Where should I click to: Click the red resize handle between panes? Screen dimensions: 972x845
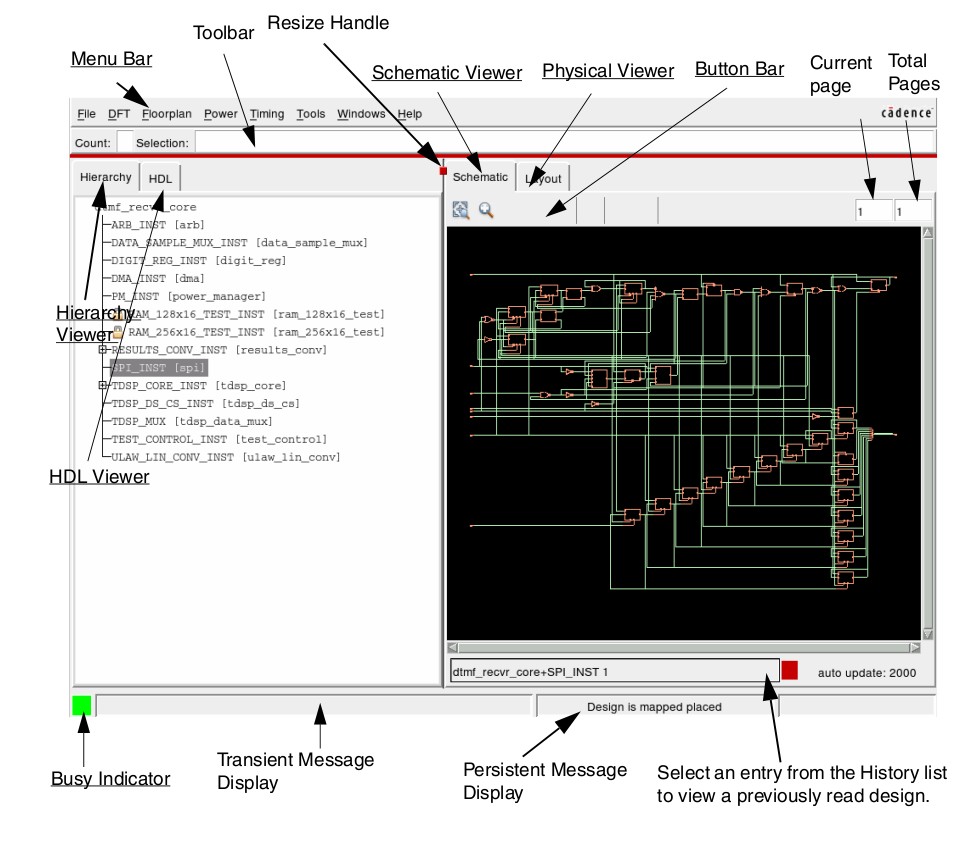coord(443,171)
